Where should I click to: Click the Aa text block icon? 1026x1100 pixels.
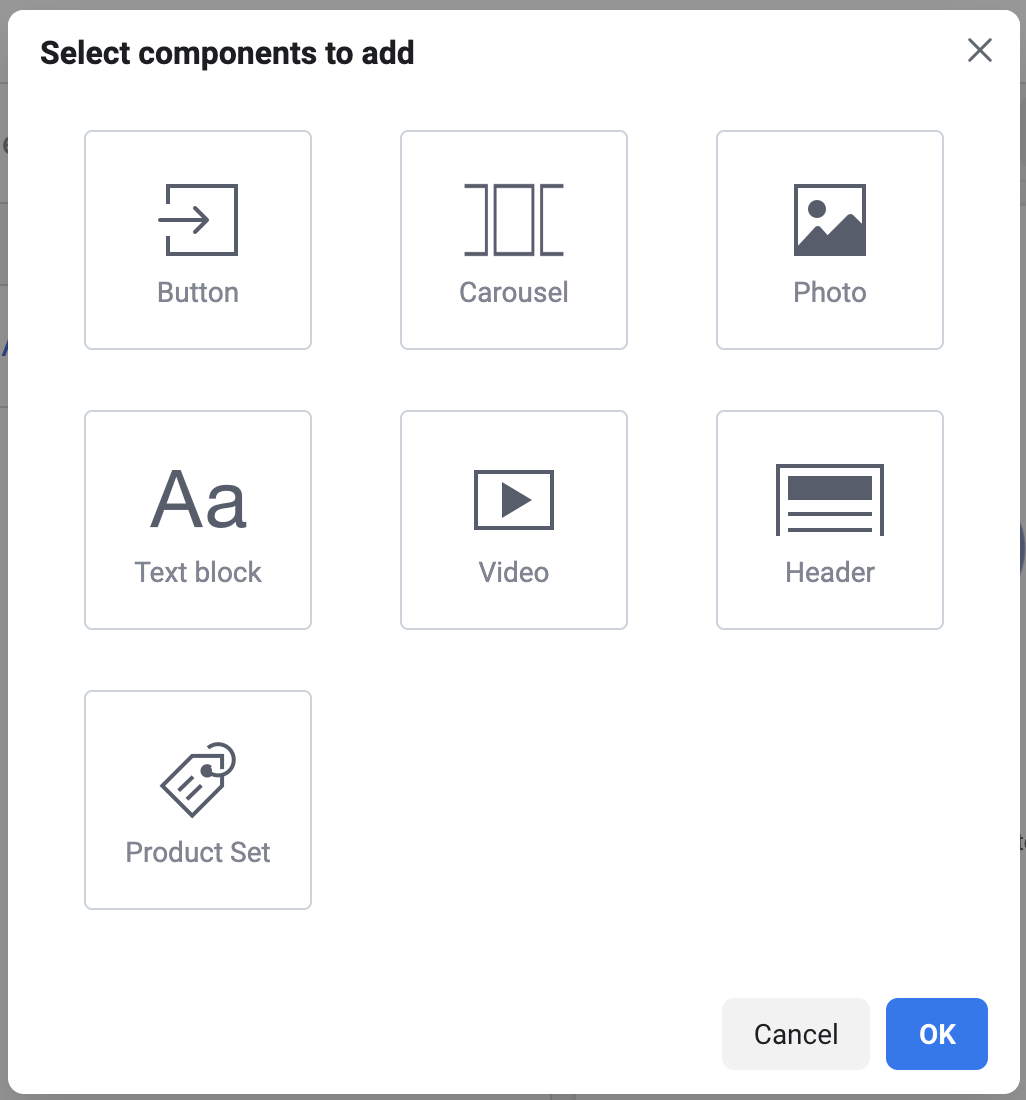point(198,500)
